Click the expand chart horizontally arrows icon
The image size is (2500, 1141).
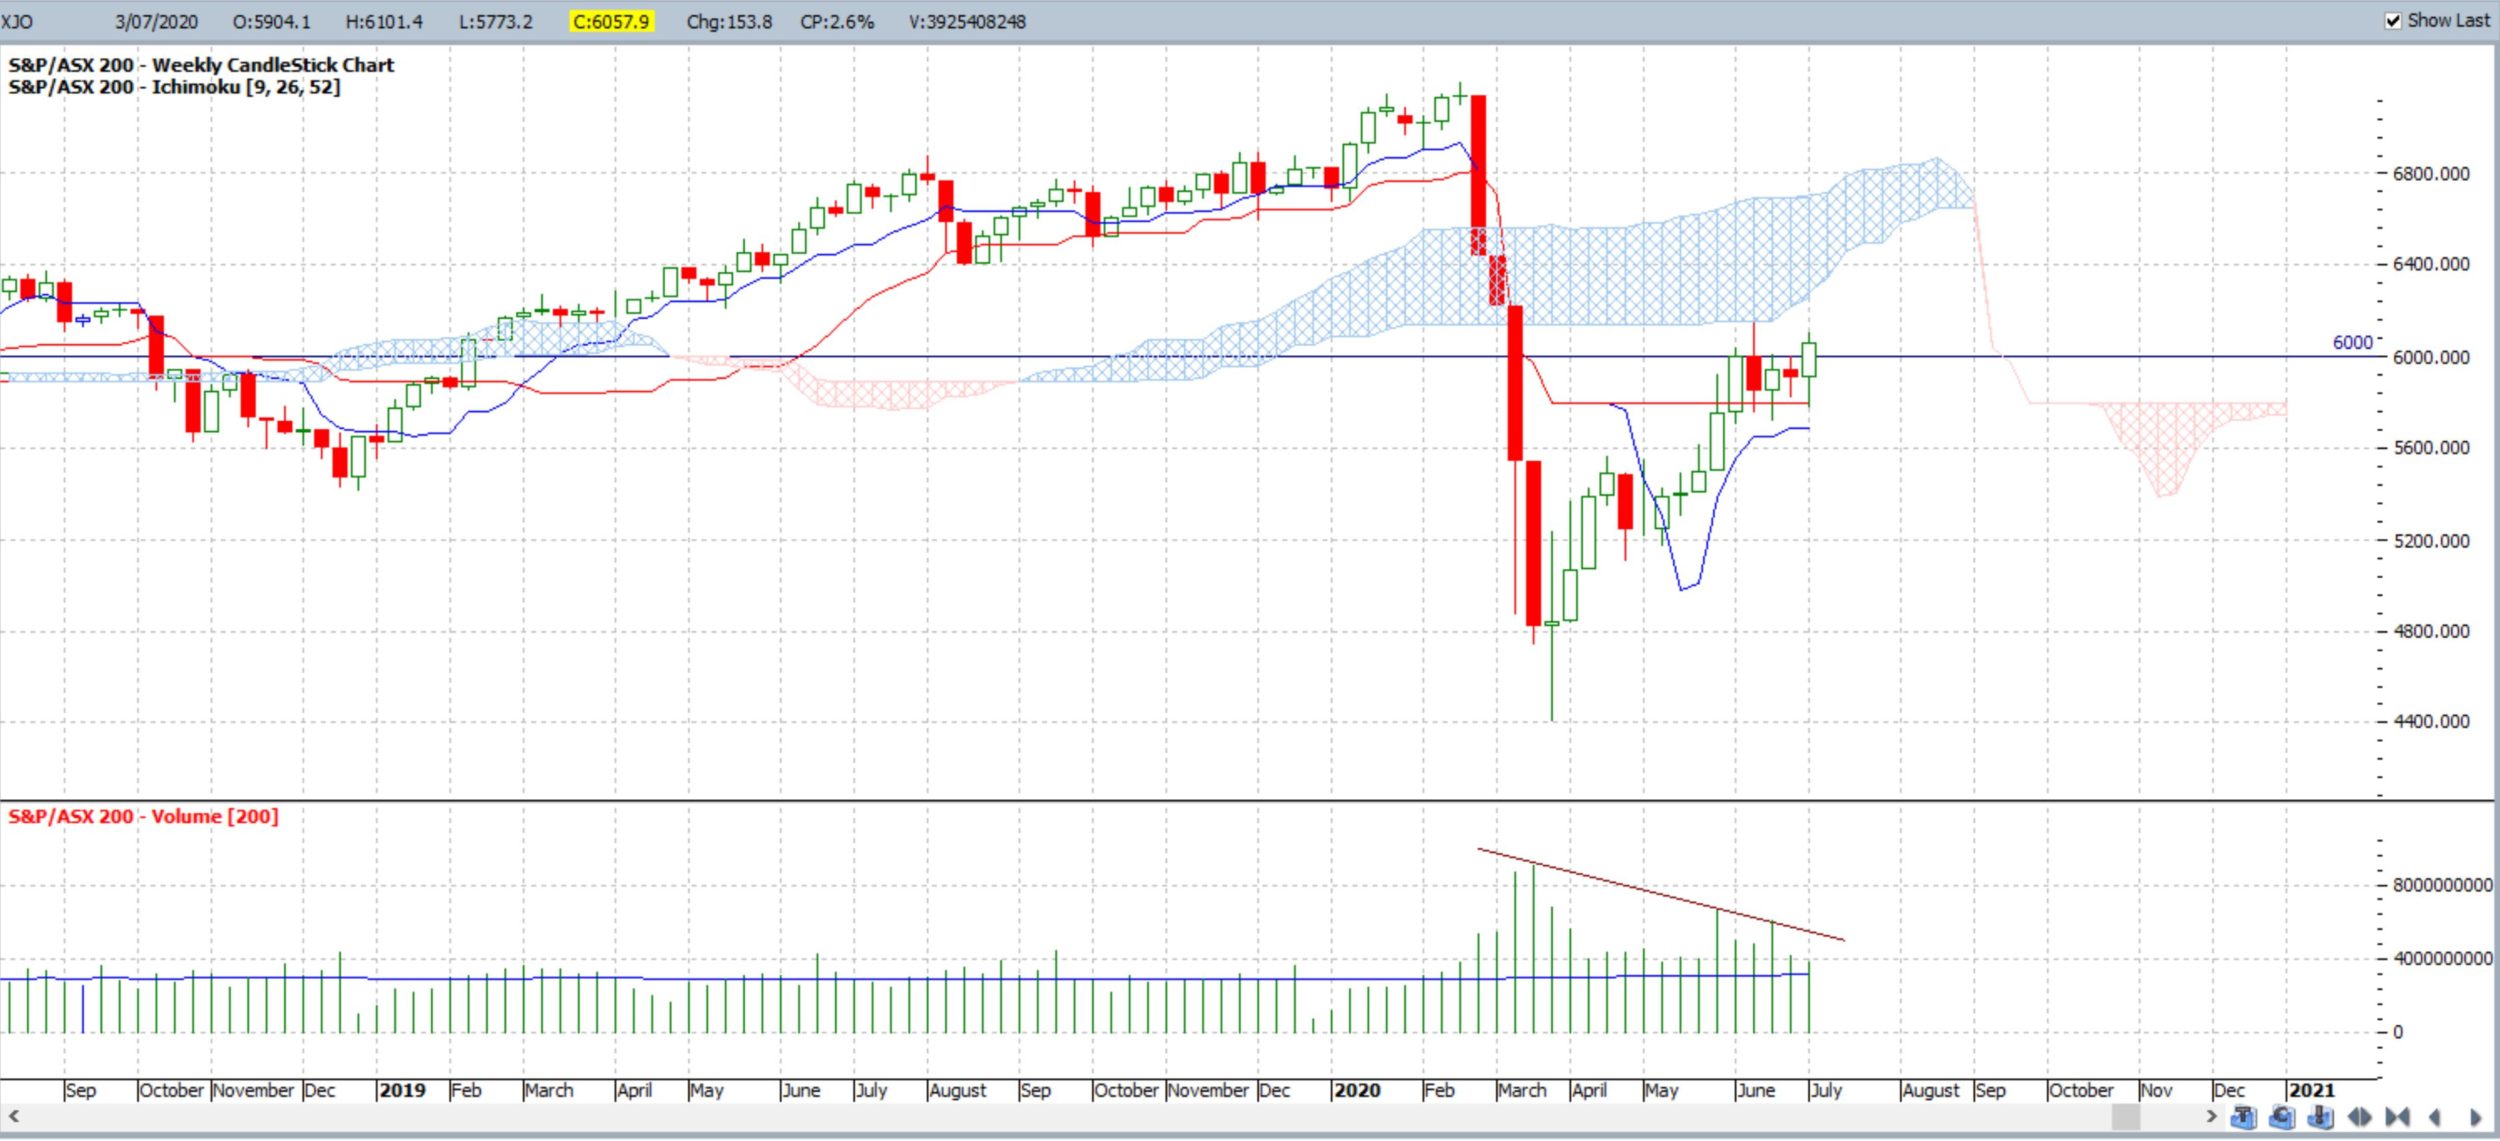[2359, 1117]
